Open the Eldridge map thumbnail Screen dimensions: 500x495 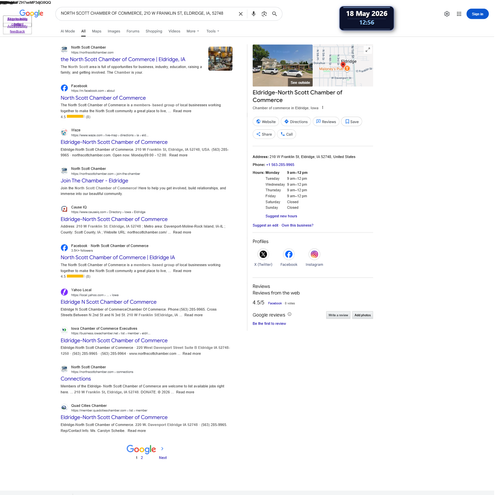[343, 65]
